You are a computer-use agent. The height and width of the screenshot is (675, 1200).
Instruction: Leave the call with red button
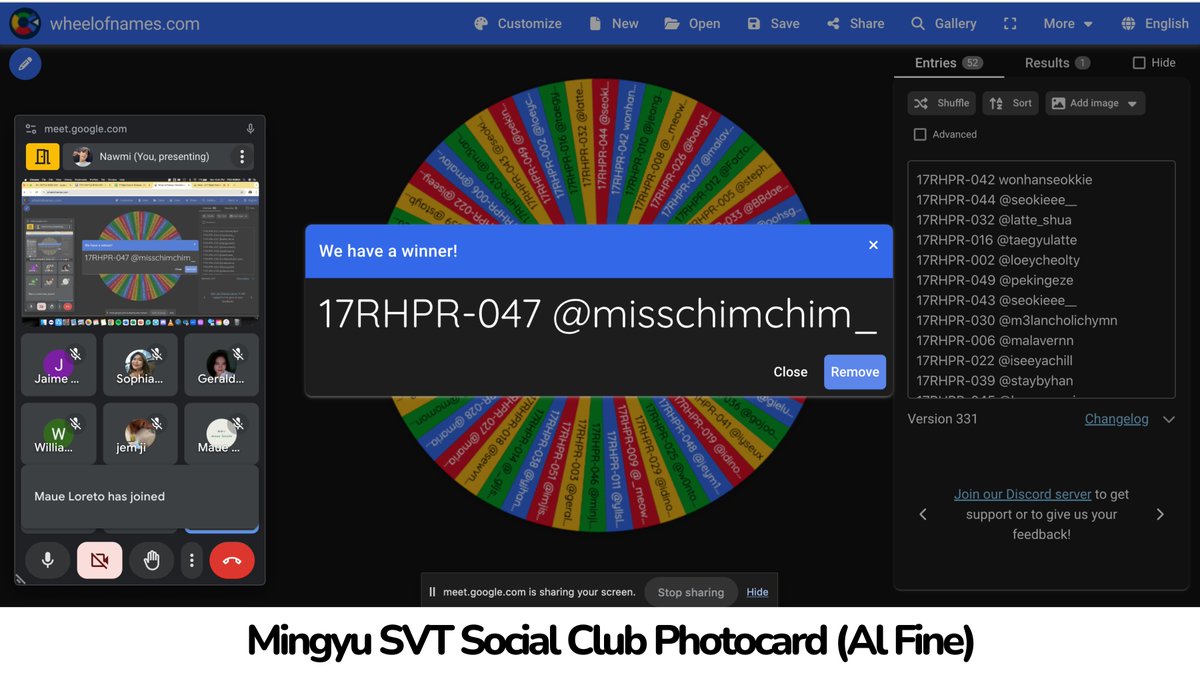(232, 561)
